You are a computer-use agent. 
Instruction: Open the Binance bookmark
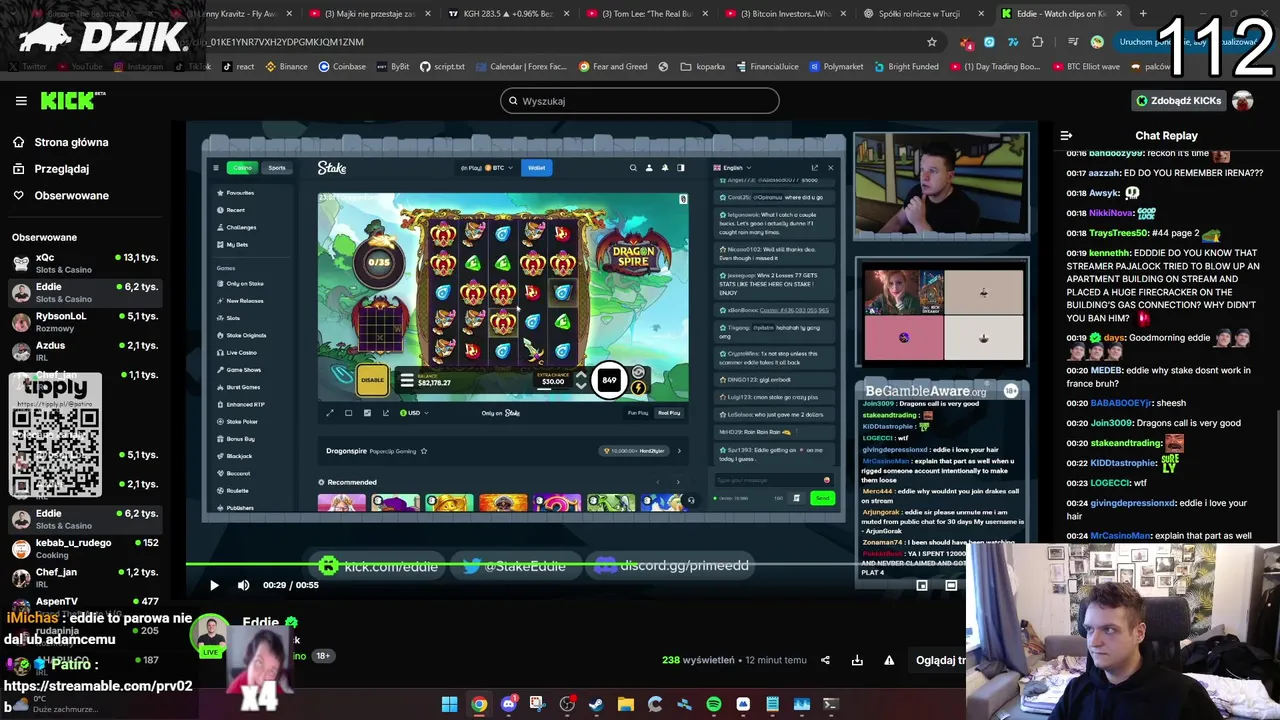(286, 67)
